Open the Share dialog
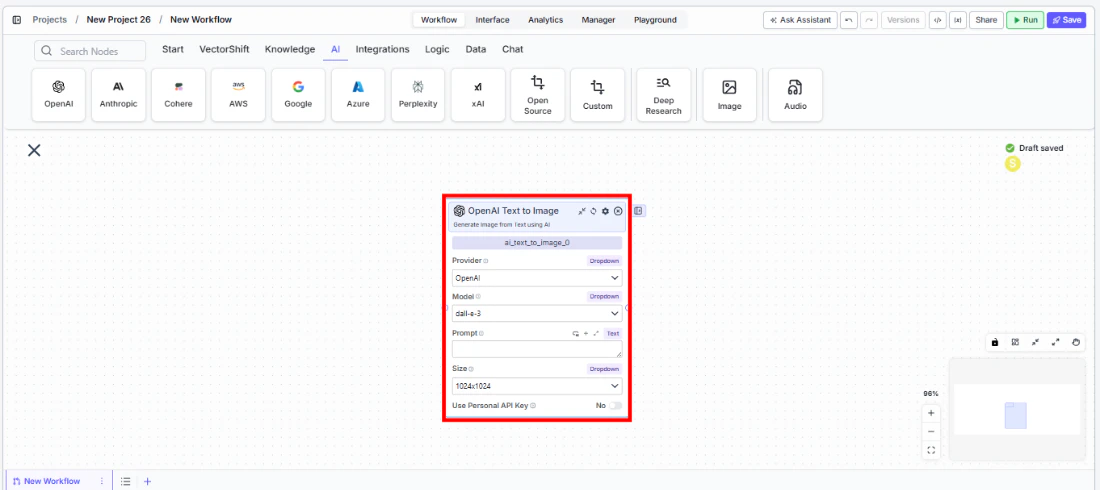1100x490 pixels. (986, 20)
